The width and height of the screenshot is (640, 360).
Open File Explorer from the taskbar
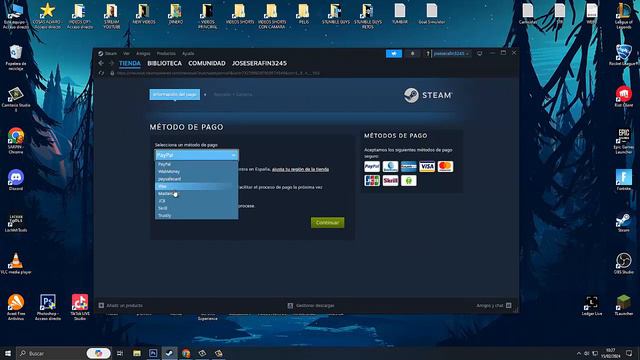coord(137,353)
